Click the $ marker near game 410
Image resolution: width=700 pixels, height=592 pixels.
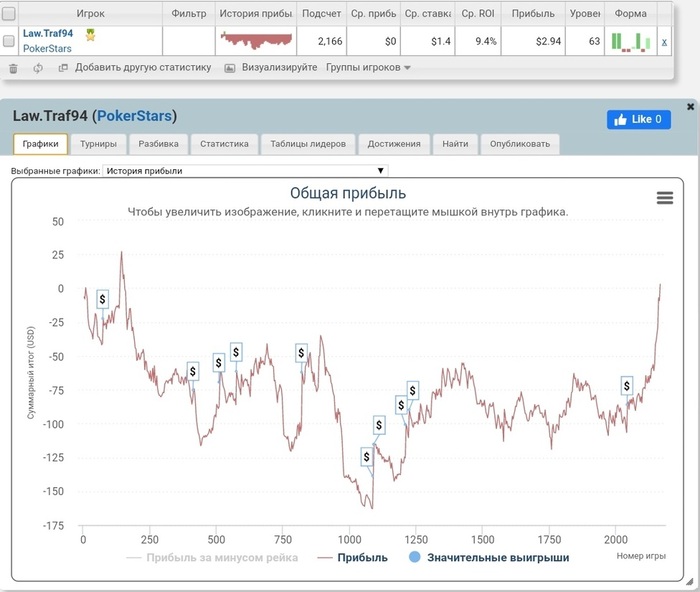(193, 371)
